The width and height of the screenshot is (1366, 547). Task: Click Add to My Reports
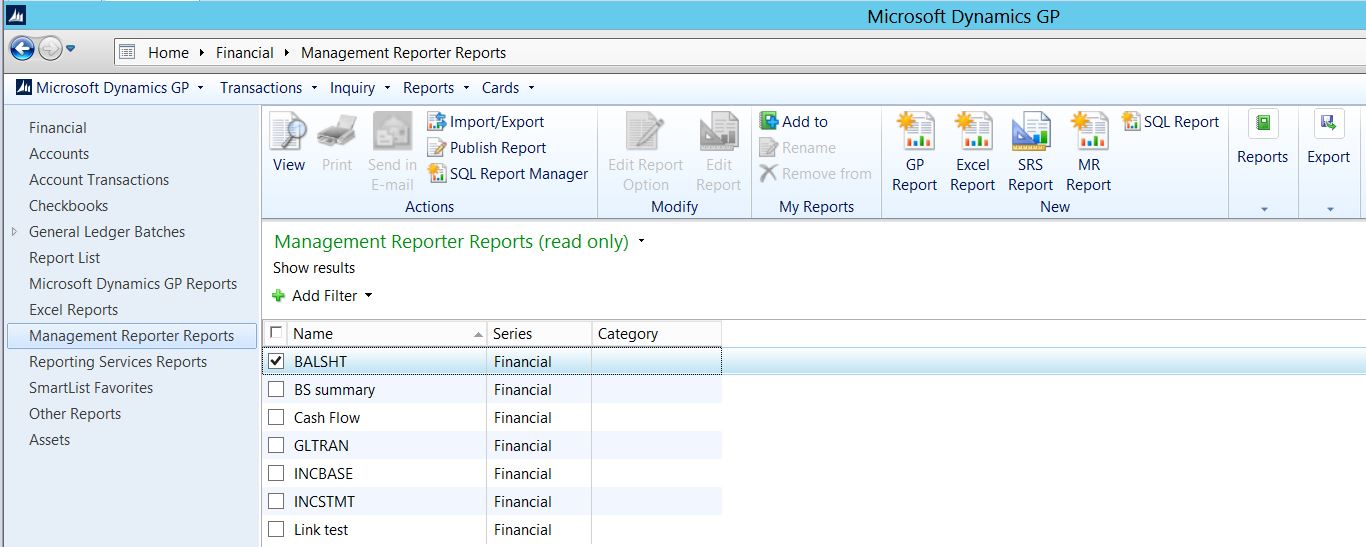coord(794,121)
